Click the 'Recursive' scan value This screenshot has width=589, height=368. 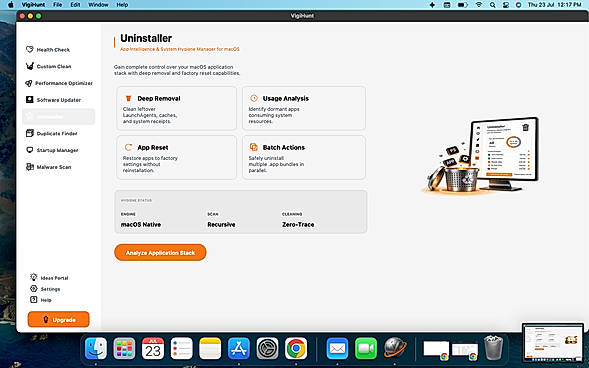point(221,224)
